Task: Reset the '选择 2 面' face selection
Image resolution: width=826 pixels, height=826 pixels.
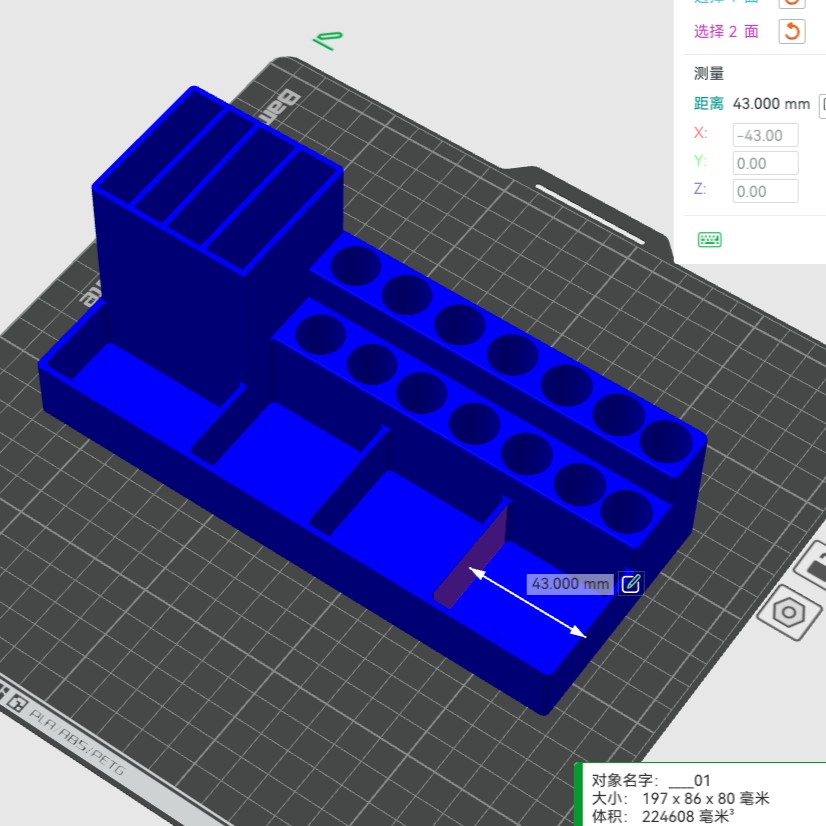Action: 792,31
